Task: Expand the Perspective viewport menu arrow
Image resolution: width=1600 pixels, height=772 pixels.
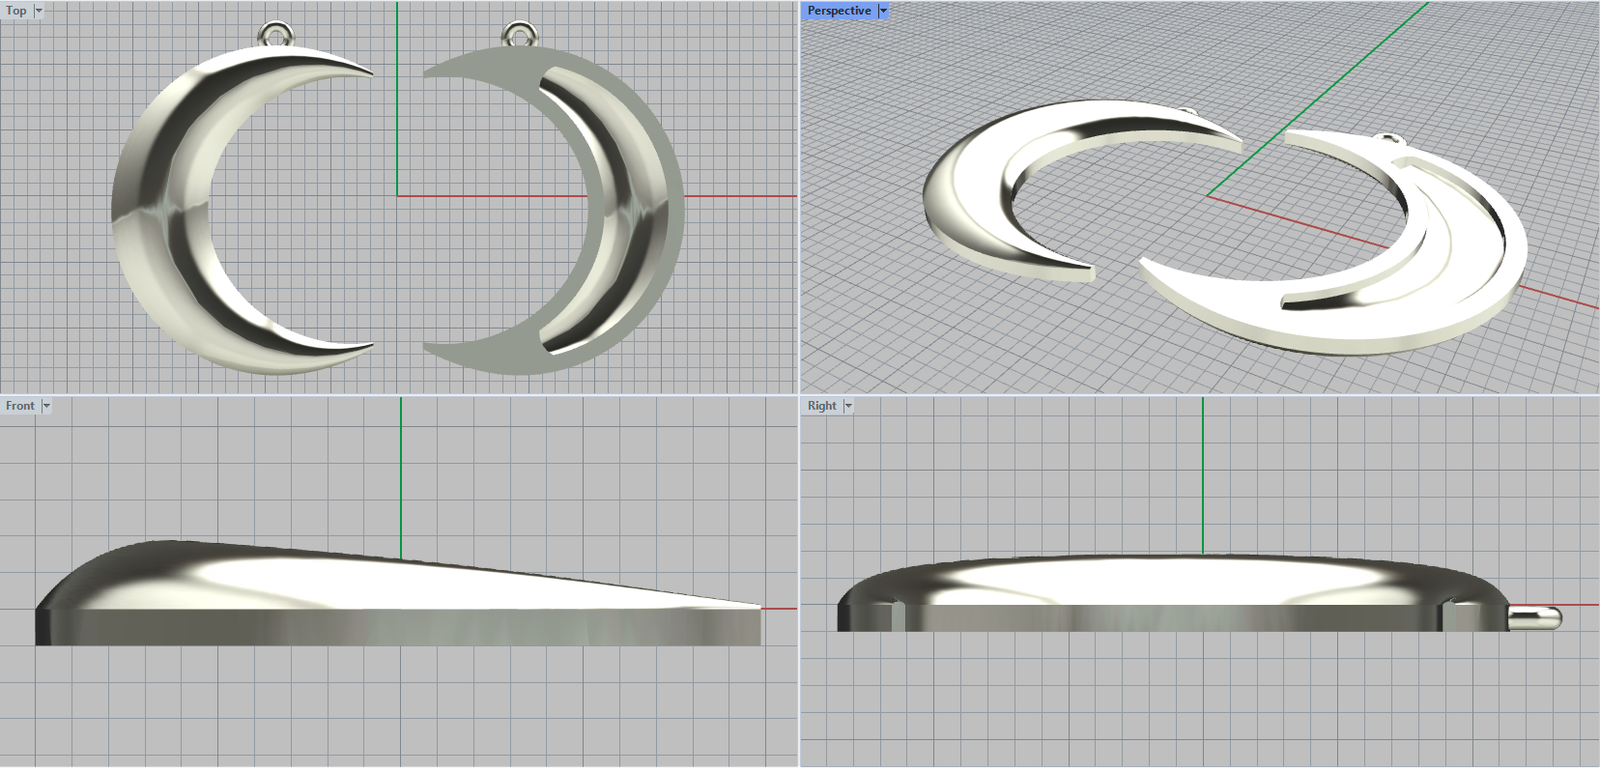Action: tap(883, 11)
